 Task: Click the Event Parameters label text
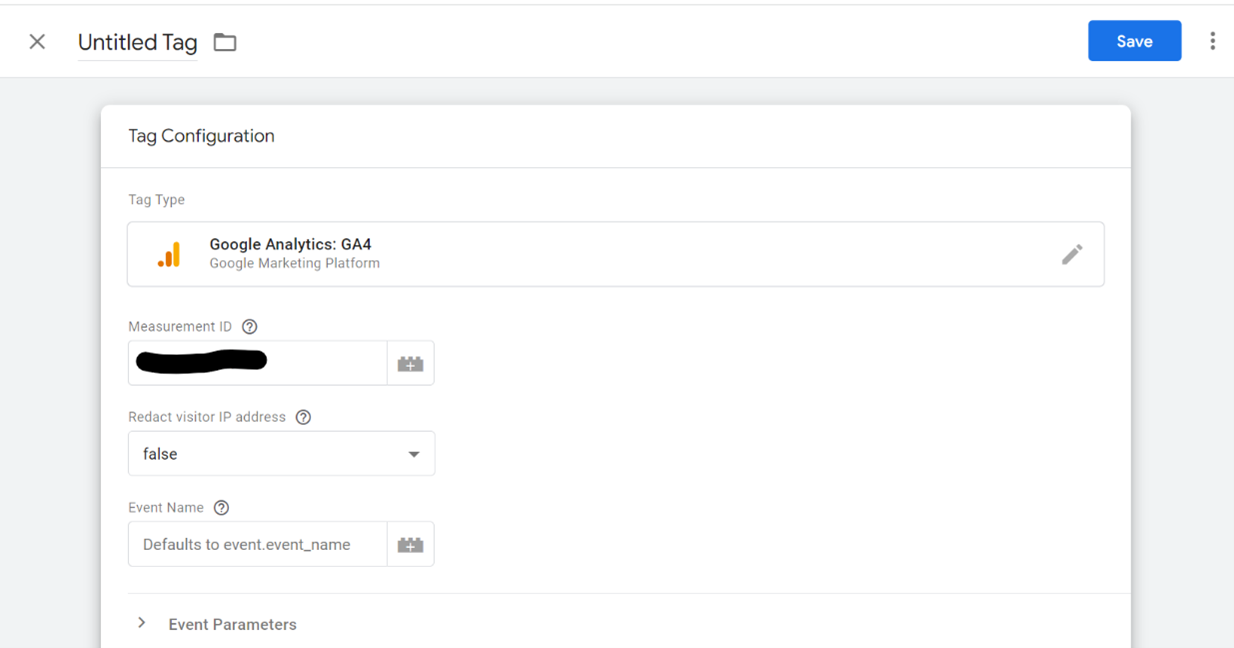(232, 625)
